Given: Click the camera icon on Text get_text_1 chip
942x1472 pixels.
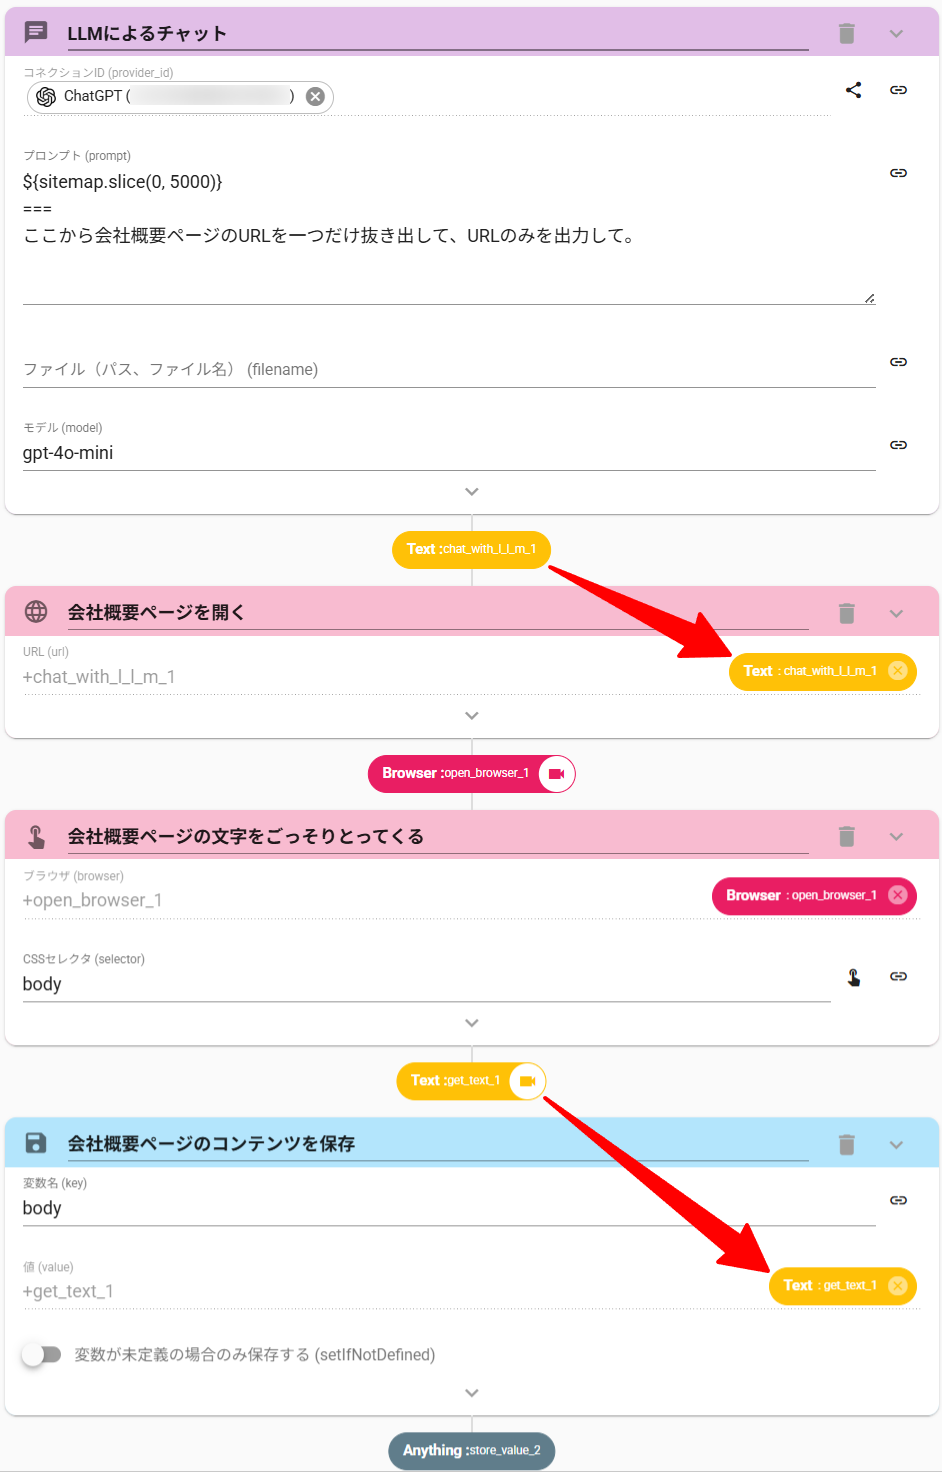Looking at the screenshot, I should coord(528,1081).
